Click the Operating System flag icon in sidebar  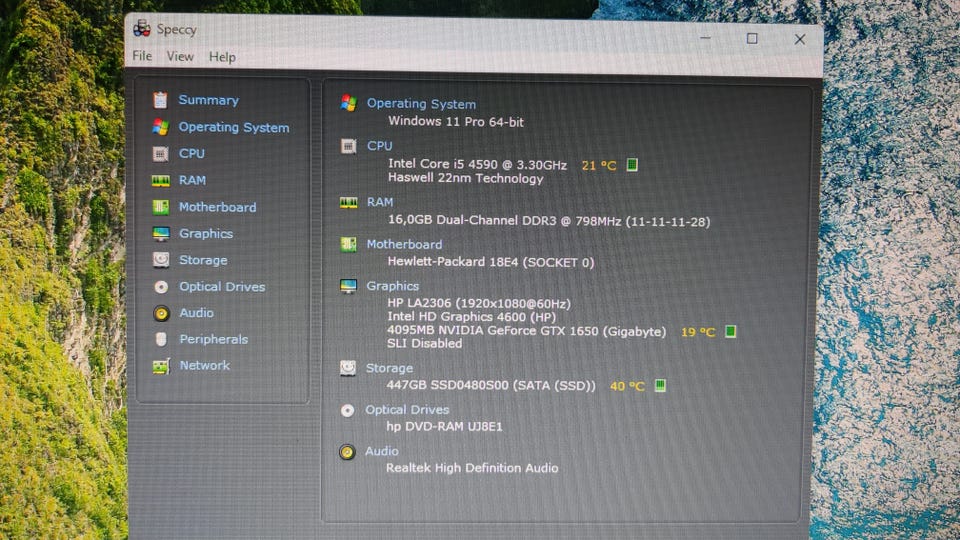pos(160,127)
